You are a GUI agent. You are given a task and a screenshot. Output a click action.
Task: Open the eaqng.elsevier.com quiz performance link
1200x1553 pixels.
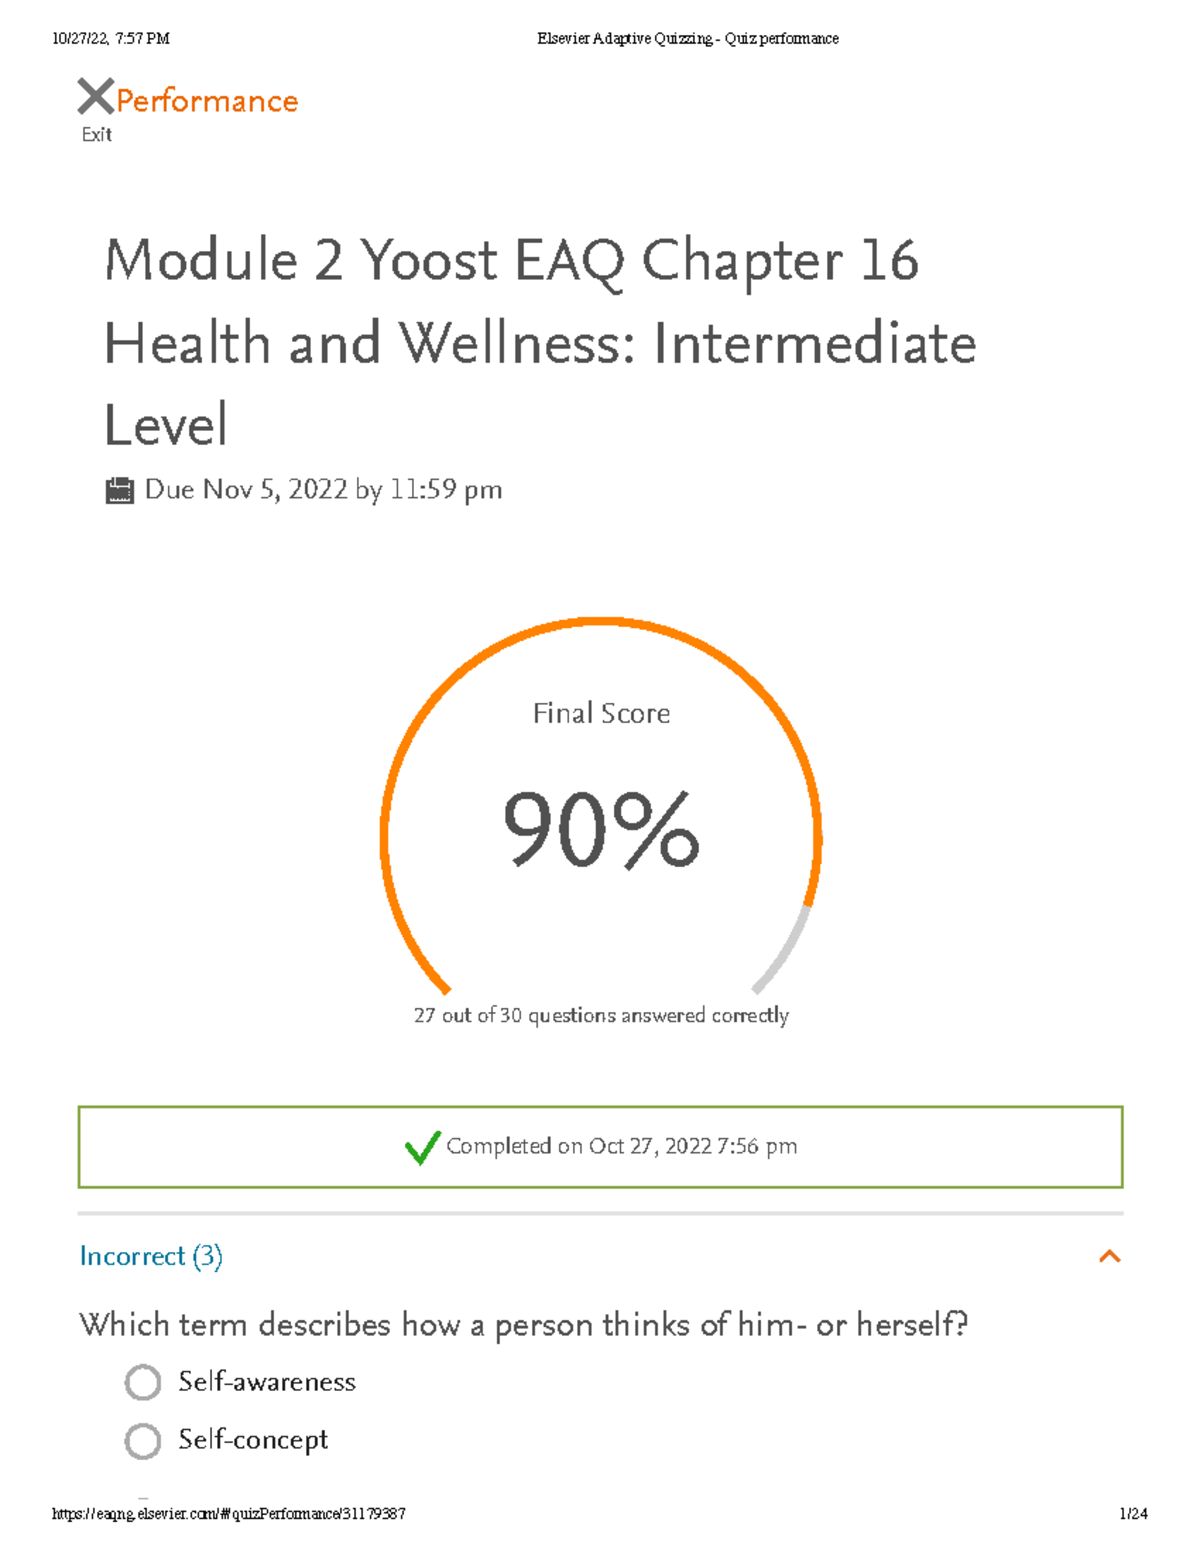coord(230,1512)
